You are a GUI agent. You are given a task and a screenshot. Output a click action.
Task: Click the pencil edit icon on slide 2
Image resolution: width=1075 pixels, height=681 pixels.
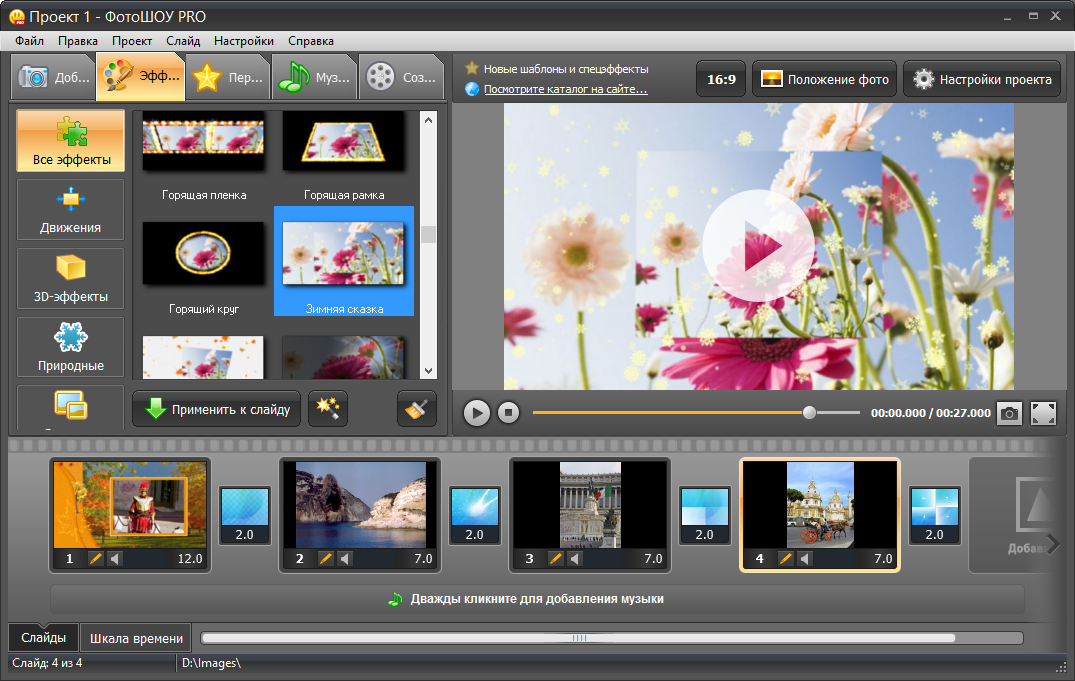coord(326,559)
